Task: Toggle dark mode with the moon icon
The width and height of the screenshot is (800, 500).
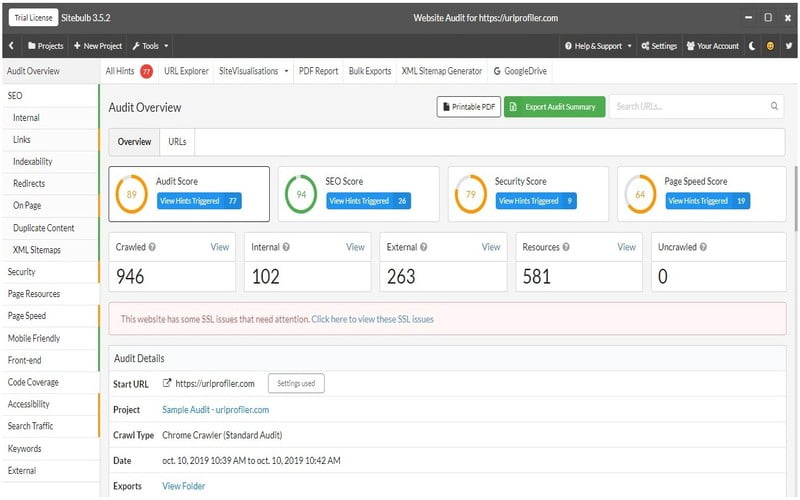Action: (x=752, y=46)
